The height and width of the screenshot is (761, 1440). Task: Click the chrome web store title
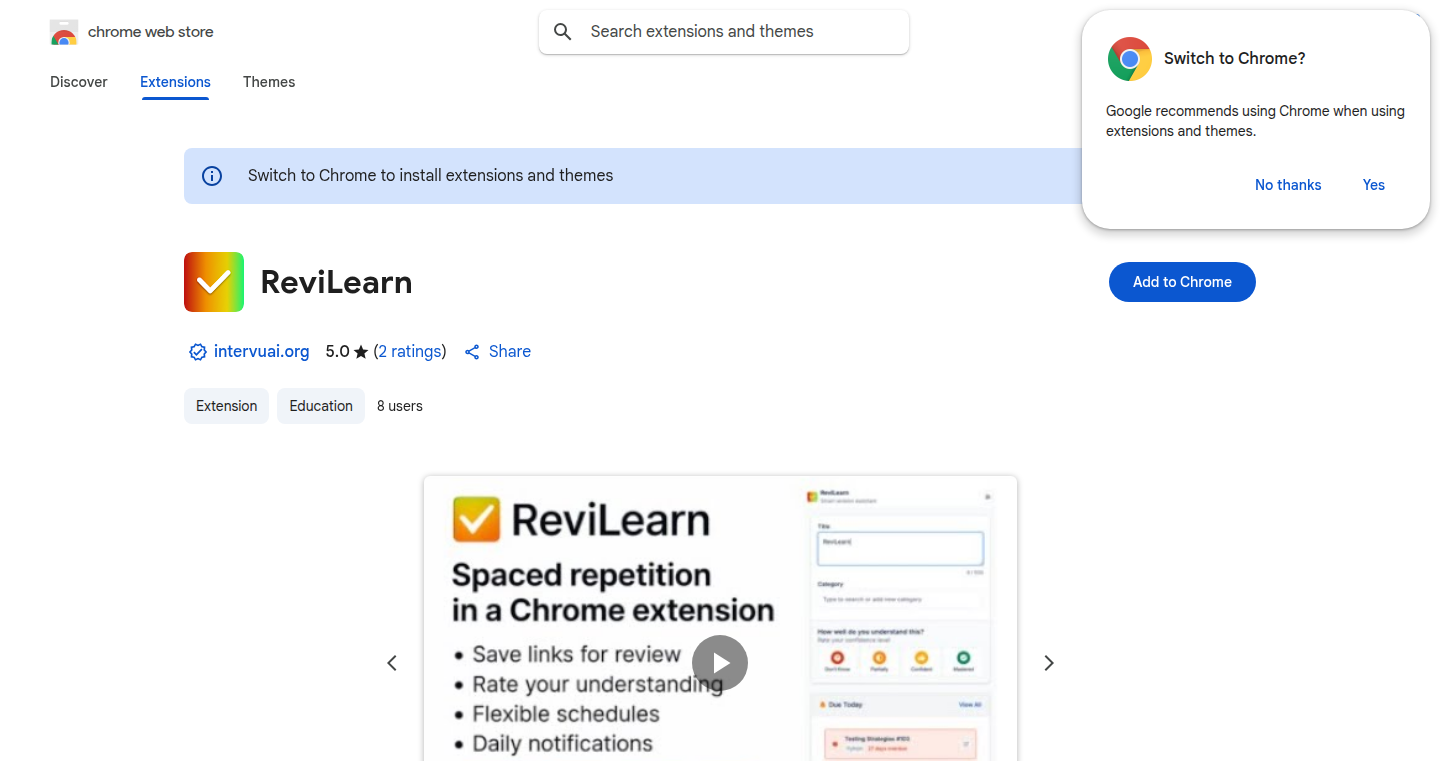[x=151, y=32]
